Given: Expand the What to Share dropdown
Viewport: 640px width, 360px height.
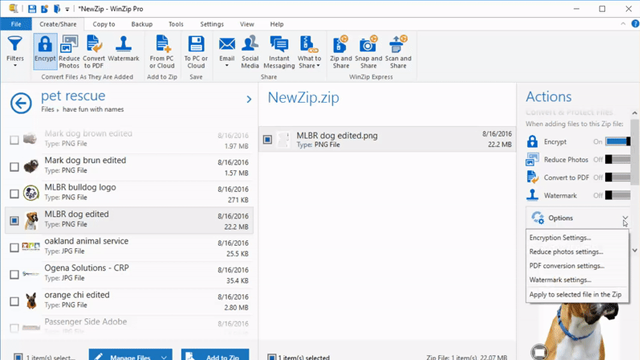Looking at the screenshot, I should (x=309, y=52).
